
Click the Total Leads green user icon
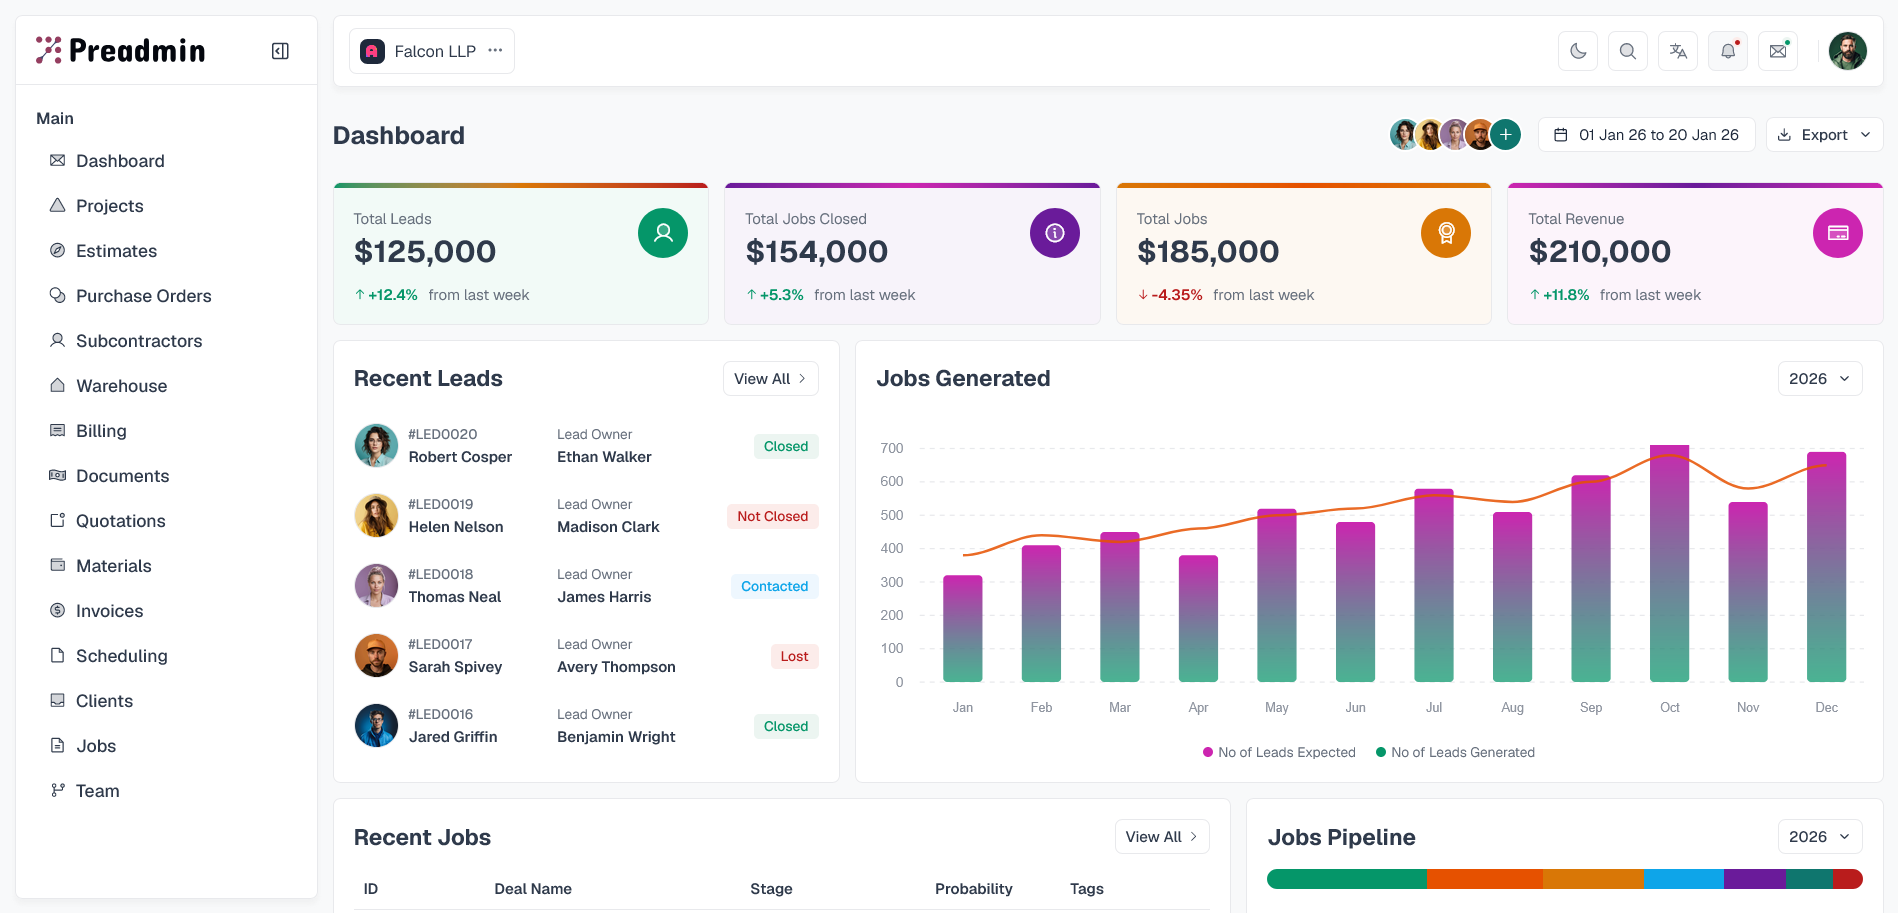[663, 233]
